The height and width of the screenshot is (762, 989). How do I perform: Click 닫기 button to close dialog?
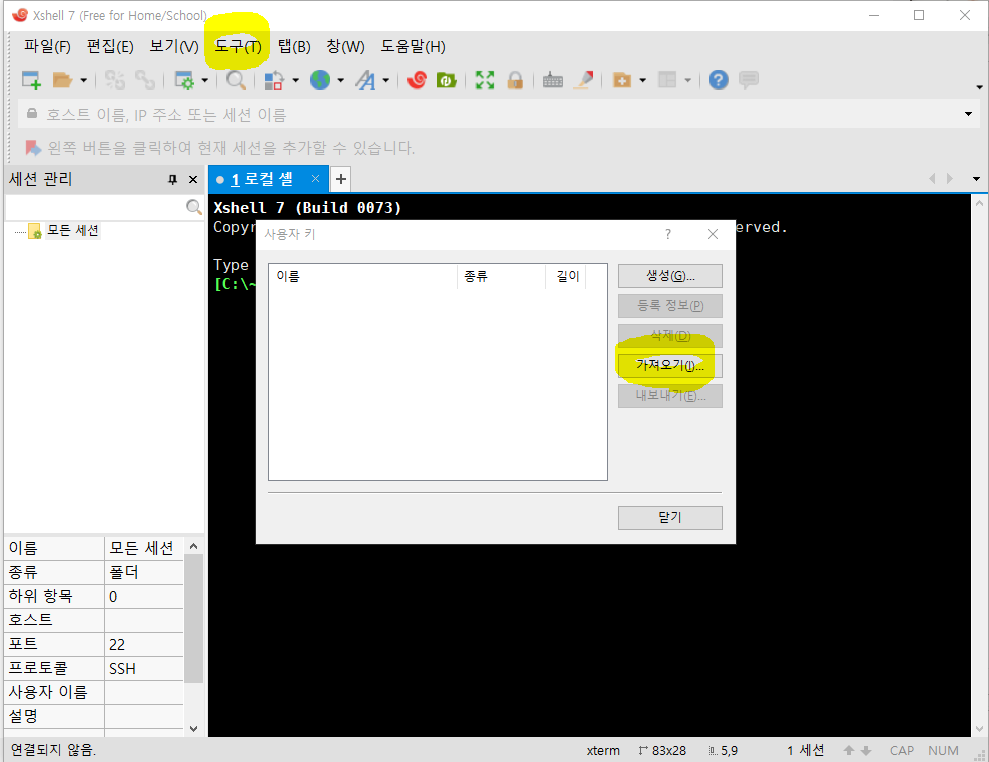tap(670, 518)
